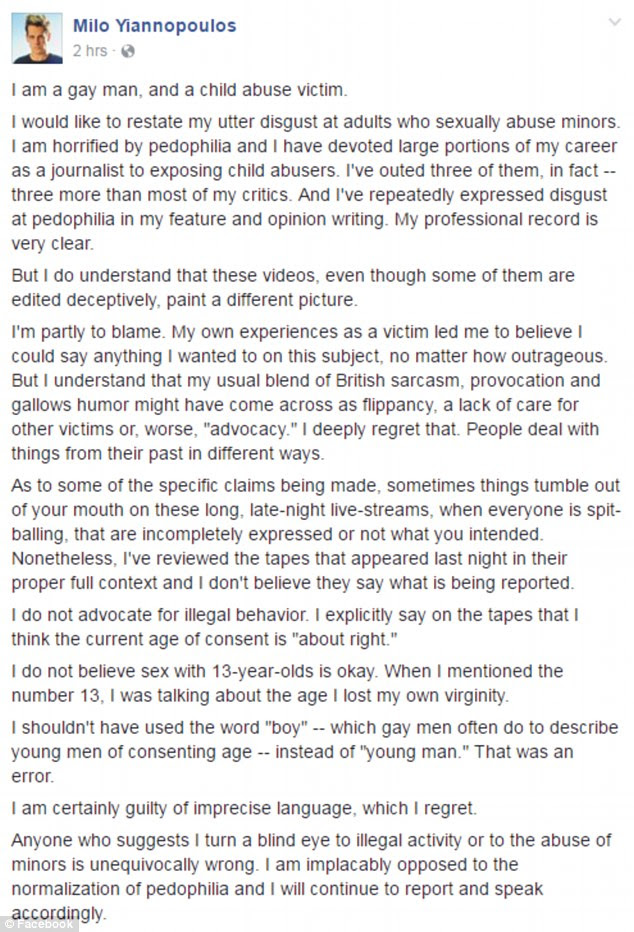This screenshot has height=932, width=634.
Task: Click the paragraph beginning "But I do understand"
Action: point(293,288)
